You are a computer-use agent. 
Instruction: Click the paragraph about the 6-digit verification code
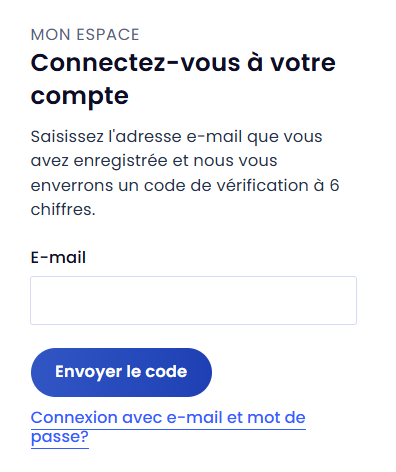tap(185, 173)
